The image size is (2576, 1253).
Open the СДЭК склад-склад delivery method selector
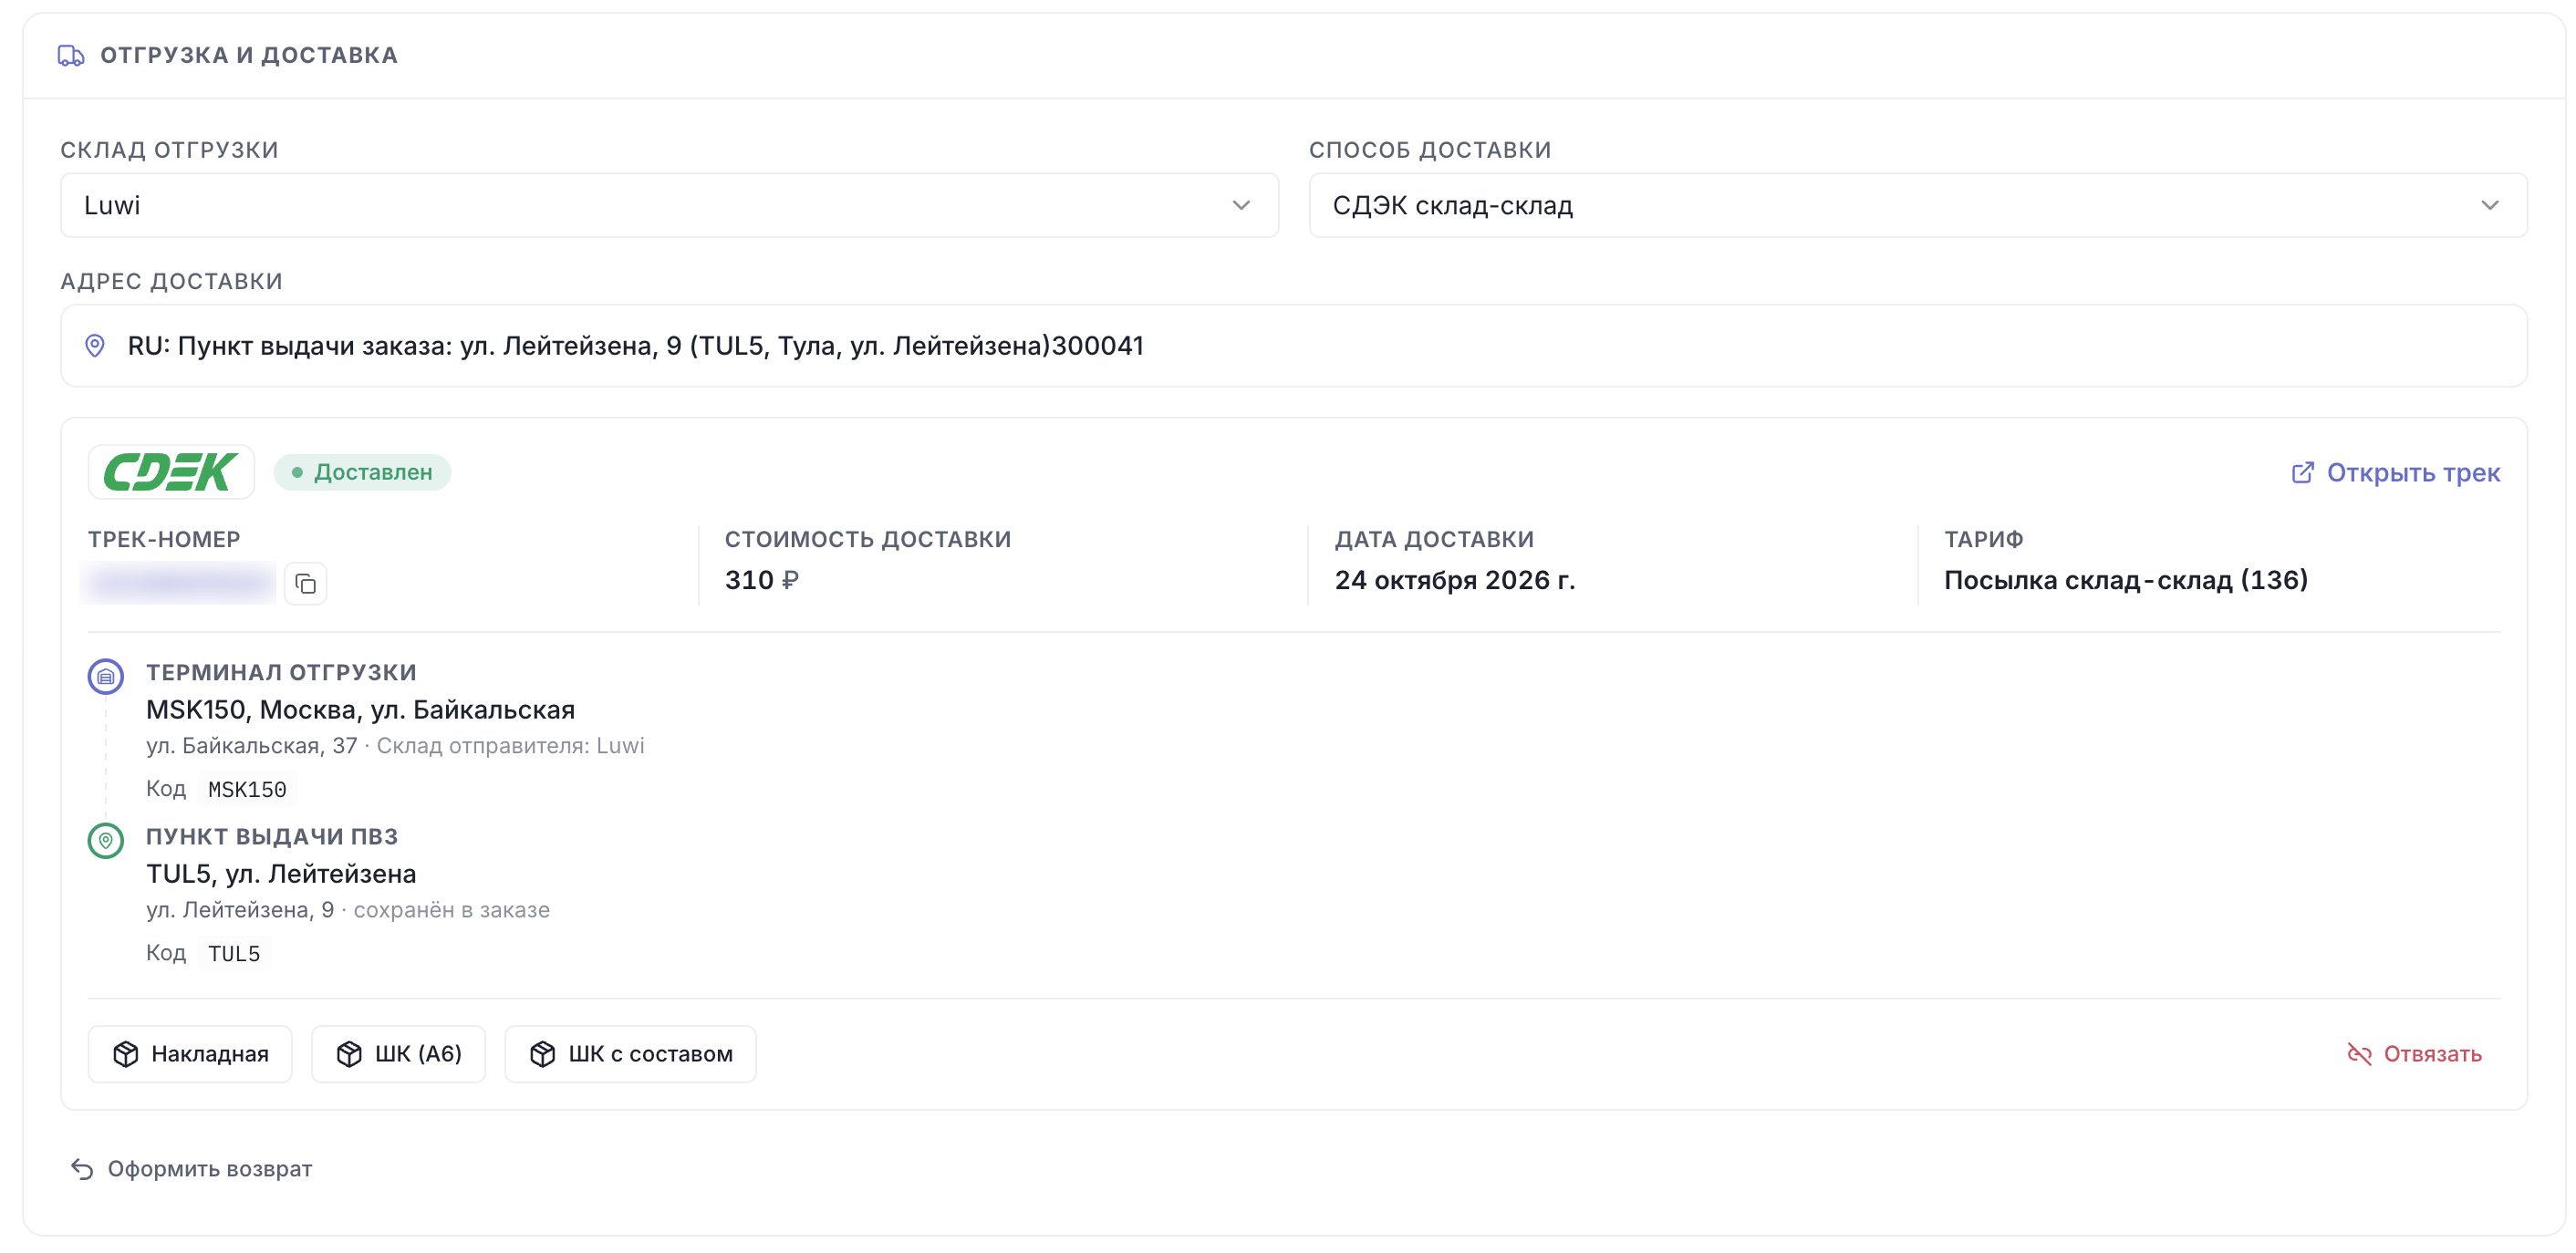[x=1918, y=205]
